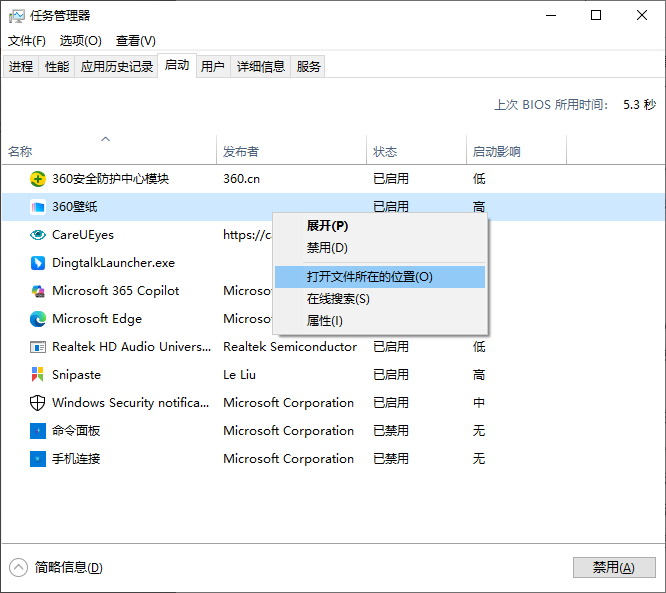Minimize the 任务管理器 window
Screen dimensions: 666x593
(x=551, y=16)
